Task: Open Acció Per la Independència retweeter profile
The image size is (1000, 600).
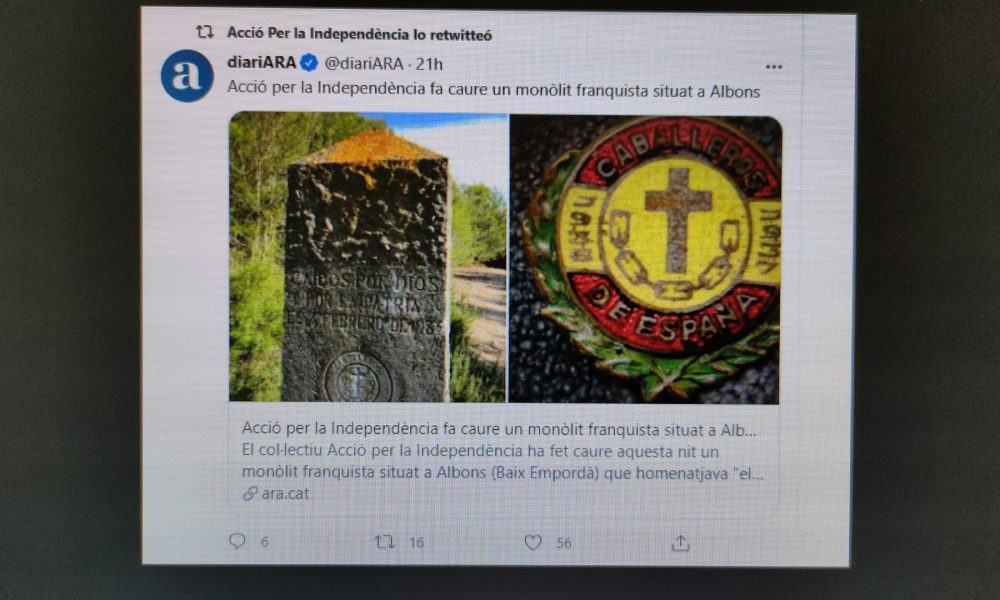Action: coord(359,34)
